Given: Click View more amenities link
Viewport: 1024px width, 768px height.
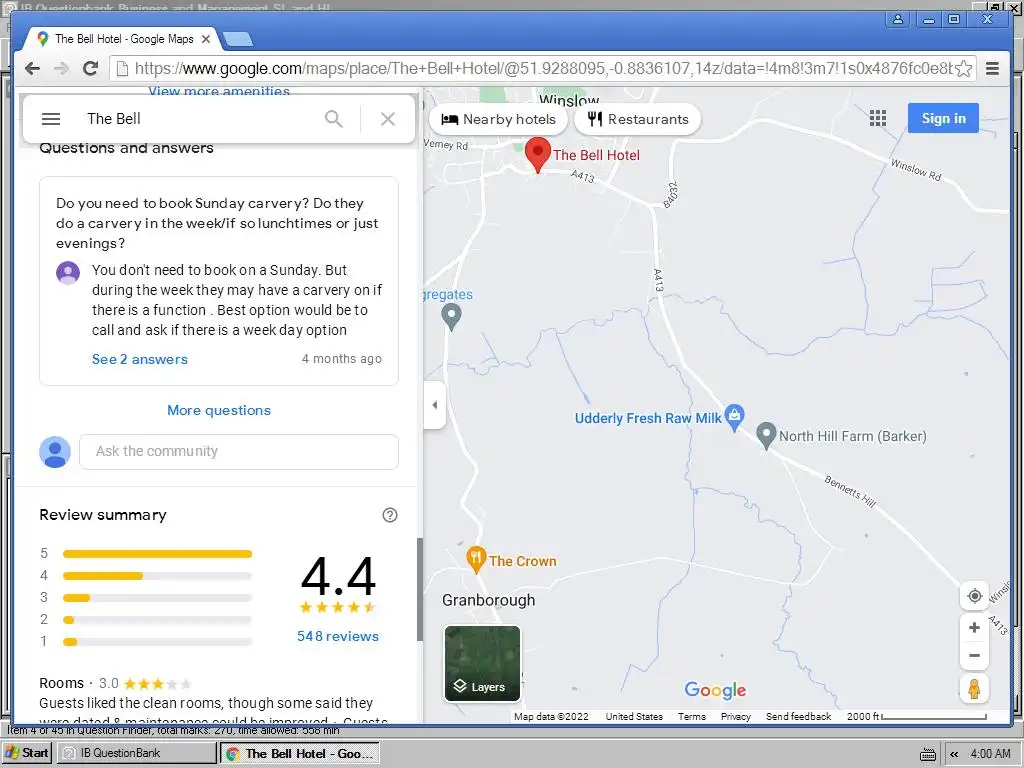Looking at the screenshot, I should coord(219,91).
